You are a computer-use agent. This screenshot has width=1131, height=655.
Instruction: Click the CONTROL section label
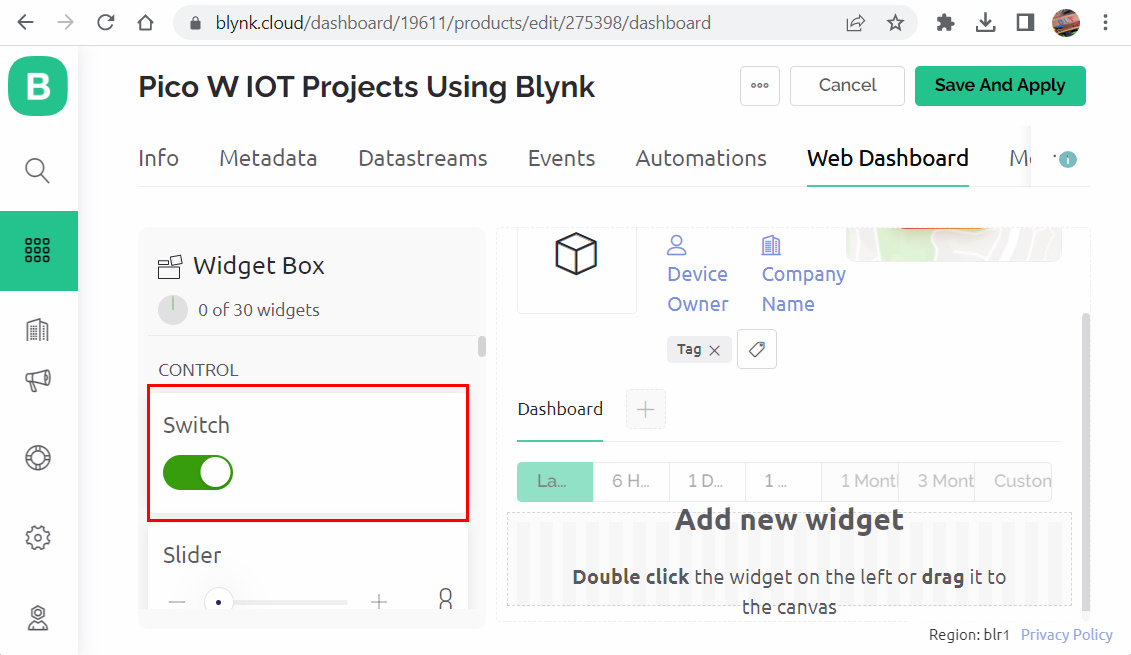point(198,370)
